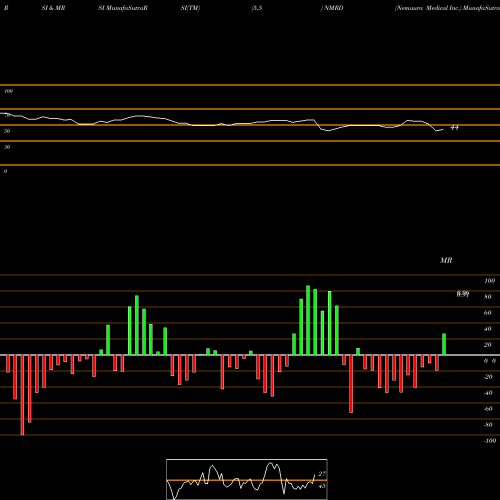The image size is (500, 500).
Task: Click the 'SI MunafaSutraR' header text
Action: 123,8
